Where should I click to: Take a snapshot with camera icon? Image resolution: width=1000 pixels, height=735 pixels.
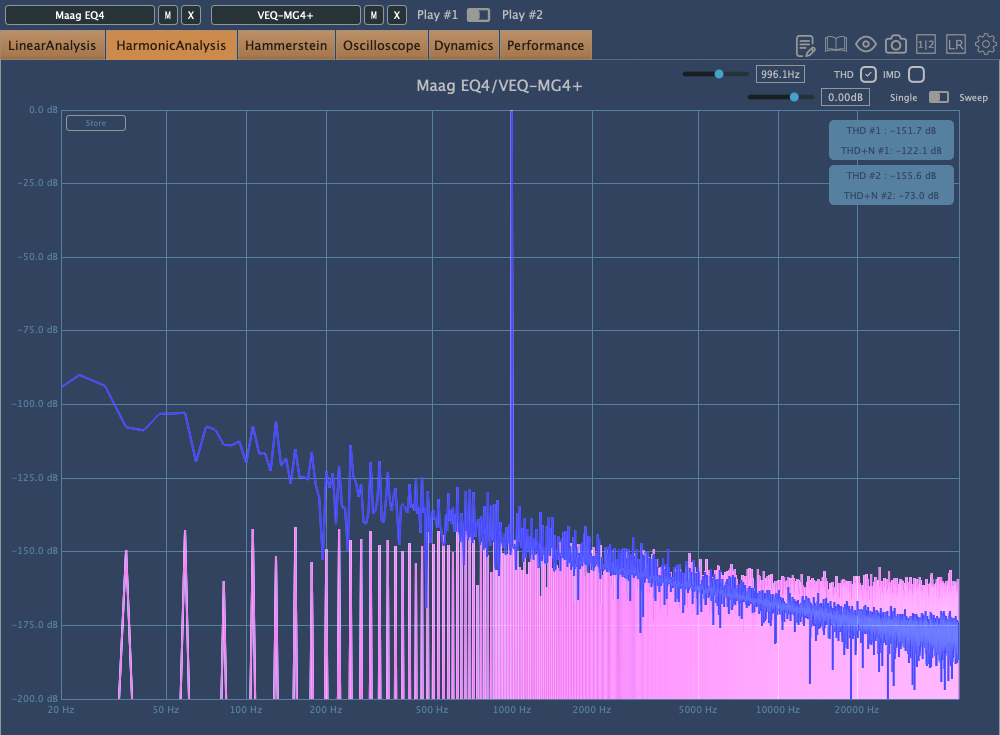(x=896, y=45)
